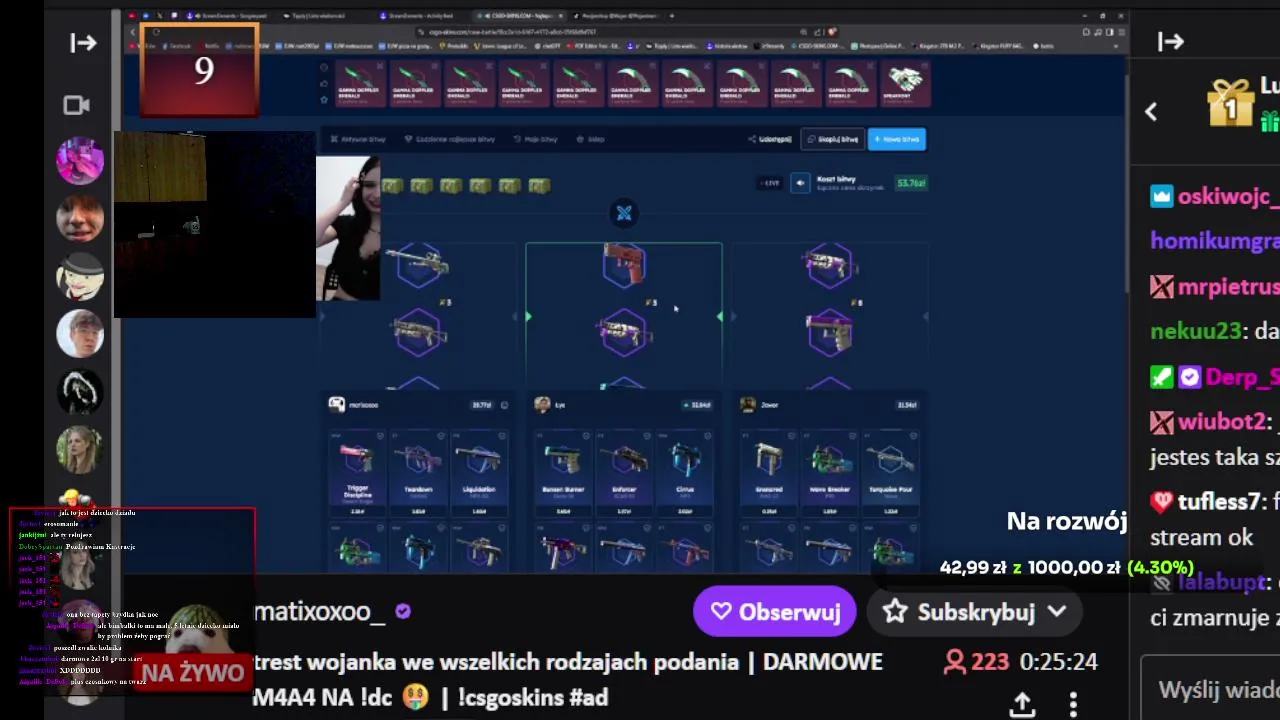This screenshot has width=1280, height=720.
Task: Click the Wave Breaker skin card
Action: (x=830, y=472)
